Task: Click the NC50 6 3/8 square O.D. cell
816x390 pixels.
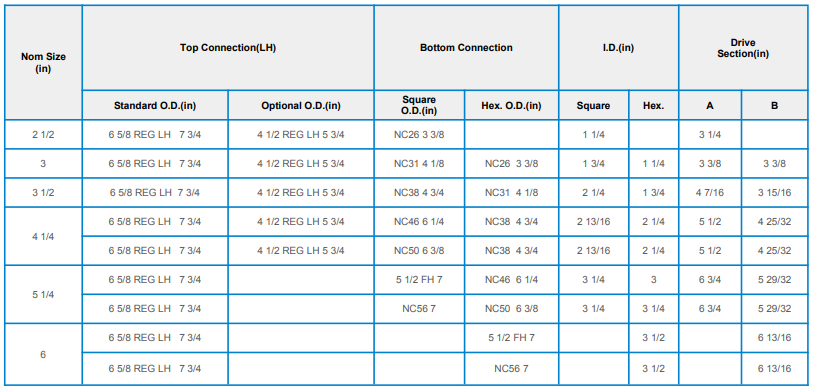Action: tap(419, 251)
